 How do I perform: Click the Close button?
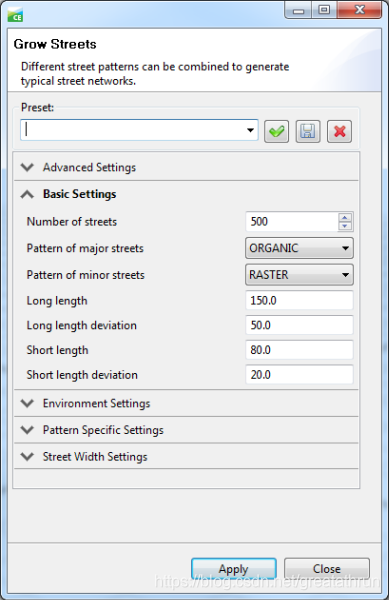click(327, 569)
